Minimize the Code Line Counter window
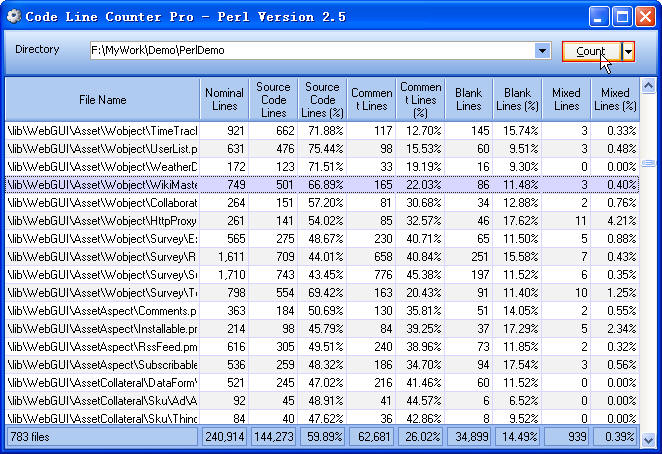662x454 pixels. [x=599, y=16]
